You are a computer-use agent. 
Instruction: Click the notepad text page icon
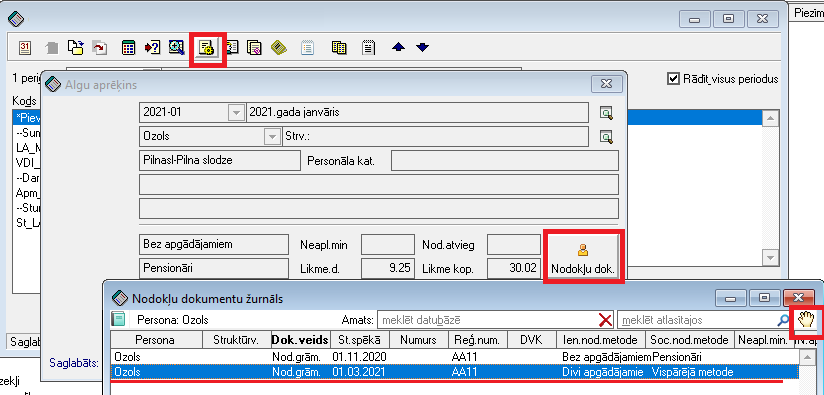click(369, 48)
